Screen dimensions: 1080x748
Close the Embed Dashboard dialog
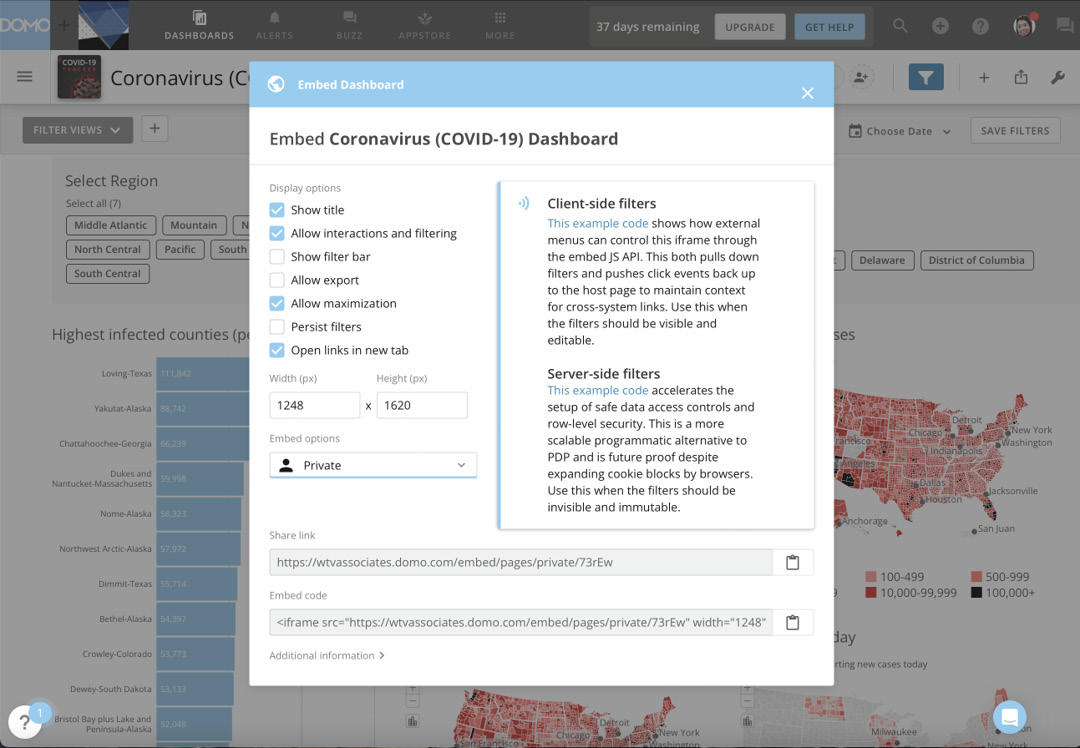coord(808,93)
